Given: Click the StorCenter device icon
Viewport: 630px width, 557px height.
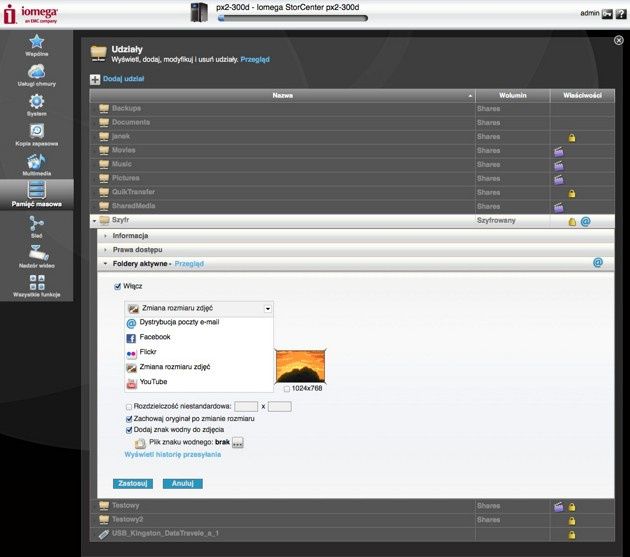Looking at the screenshot, I should [199, 12].
